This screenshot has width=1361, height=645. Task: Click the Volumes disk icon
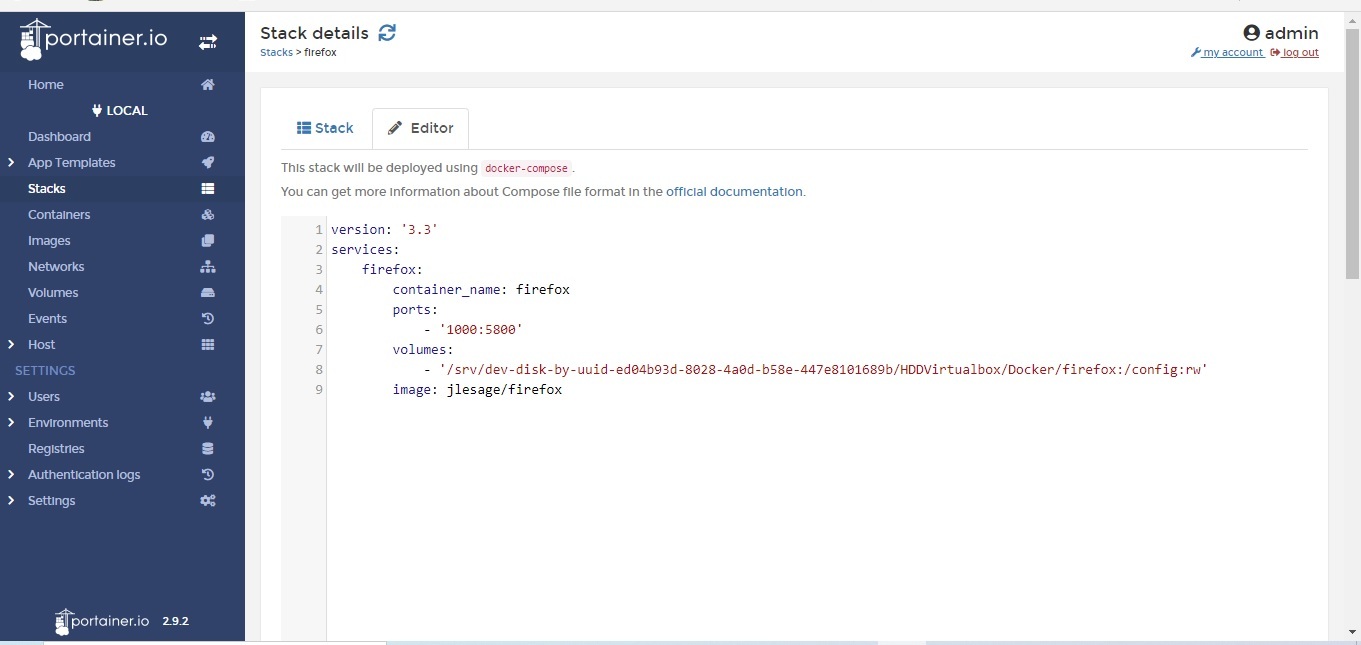click(x=208, y=293)
